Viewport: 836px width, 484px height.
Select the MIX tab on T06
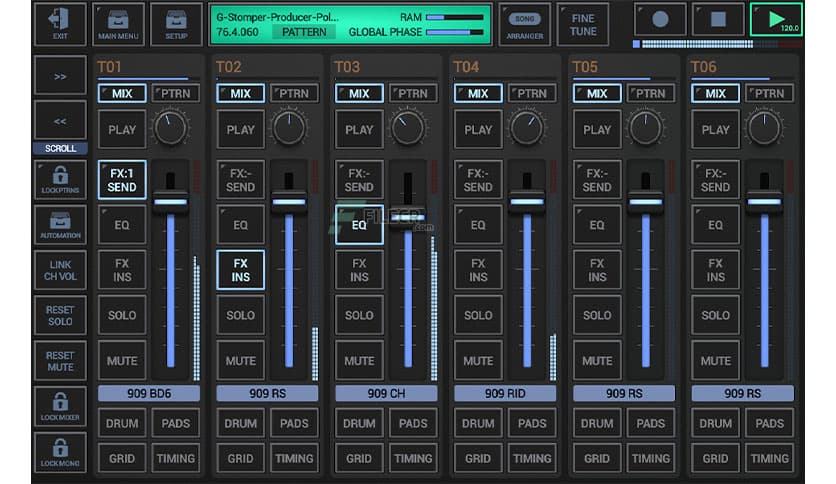click(715, 93)
